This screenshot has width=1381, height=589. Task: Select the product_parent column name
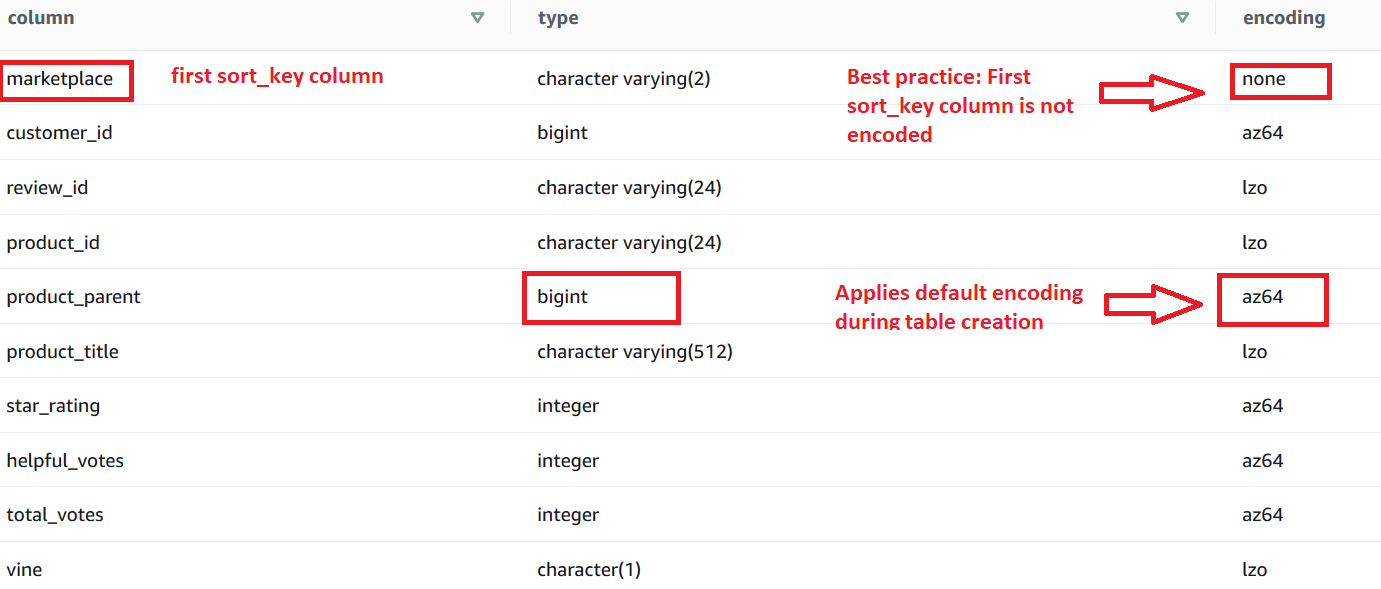(73, 297)
